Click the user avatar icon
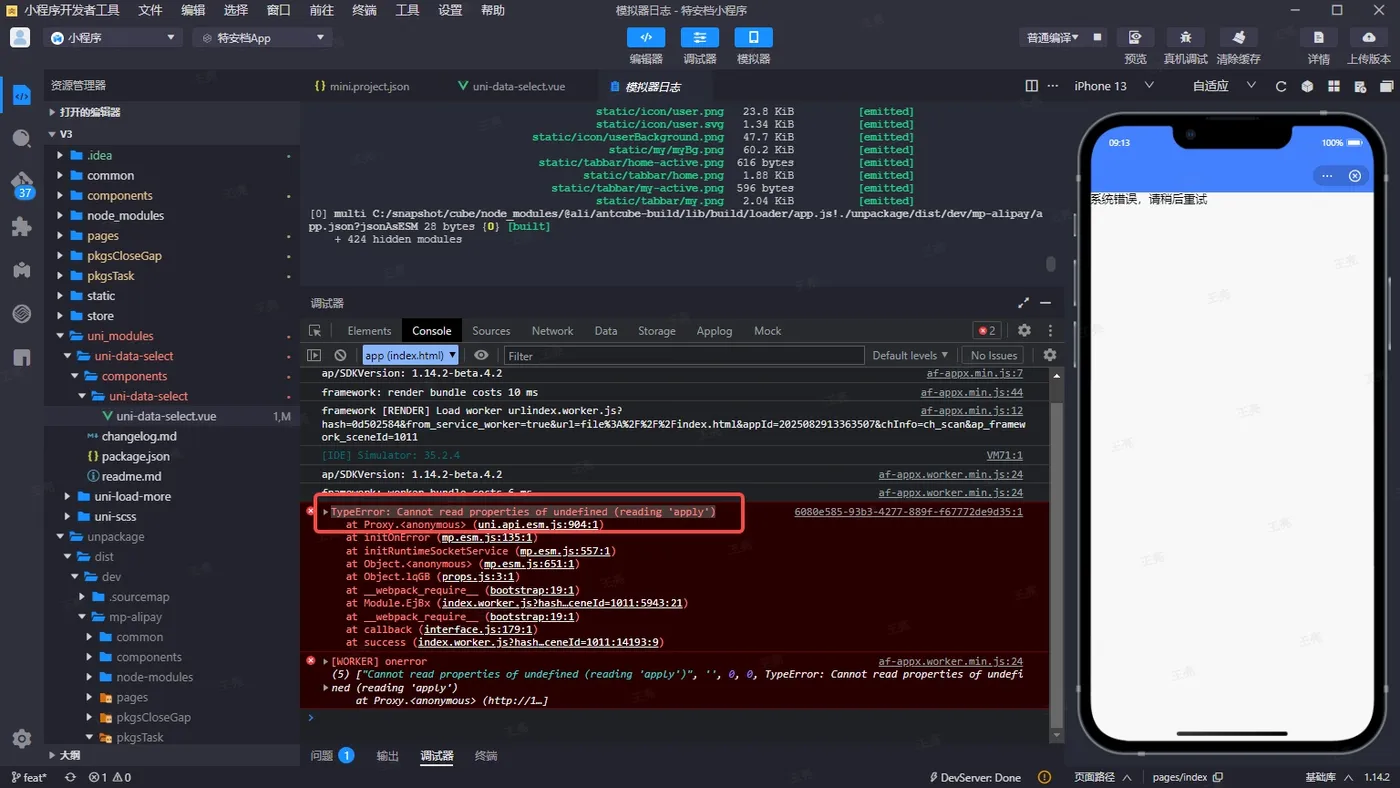Viewport: 1400px width, 788px height. pos(20,37)
